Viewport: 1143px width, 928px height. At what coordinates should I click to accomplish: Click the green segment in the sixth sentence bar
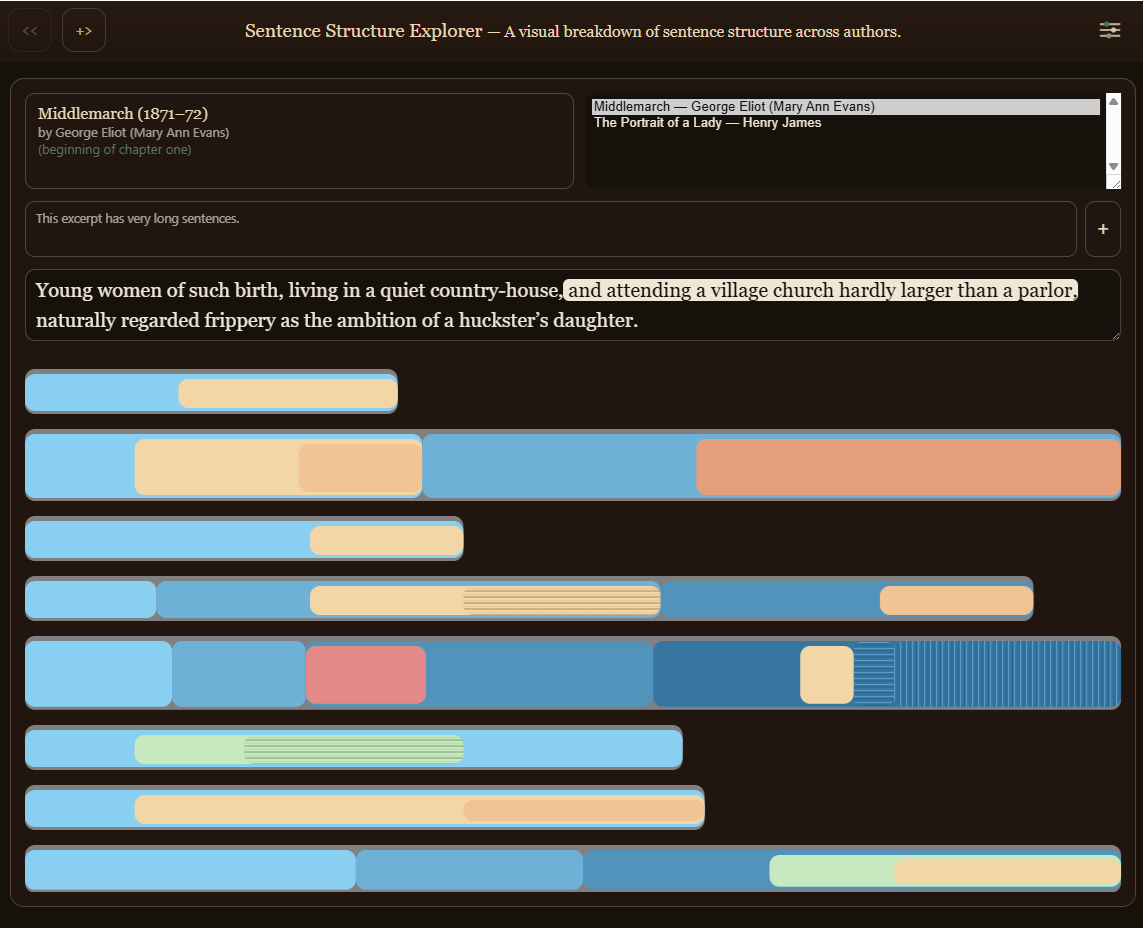point(300,748)
